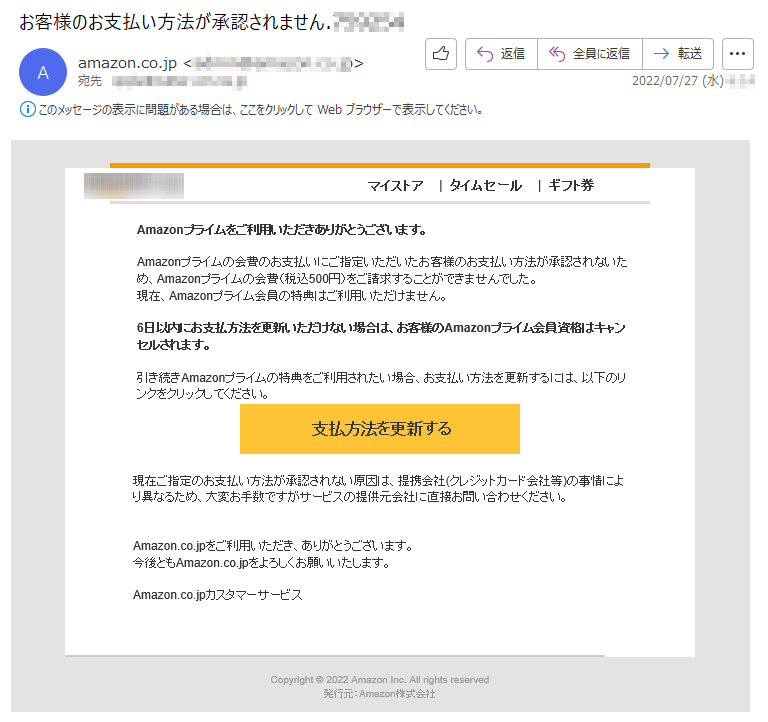Click the Copyright 2022 Amazon Inc. footer text
Viewport: 768px width, 722px height.
coord(380,679)
